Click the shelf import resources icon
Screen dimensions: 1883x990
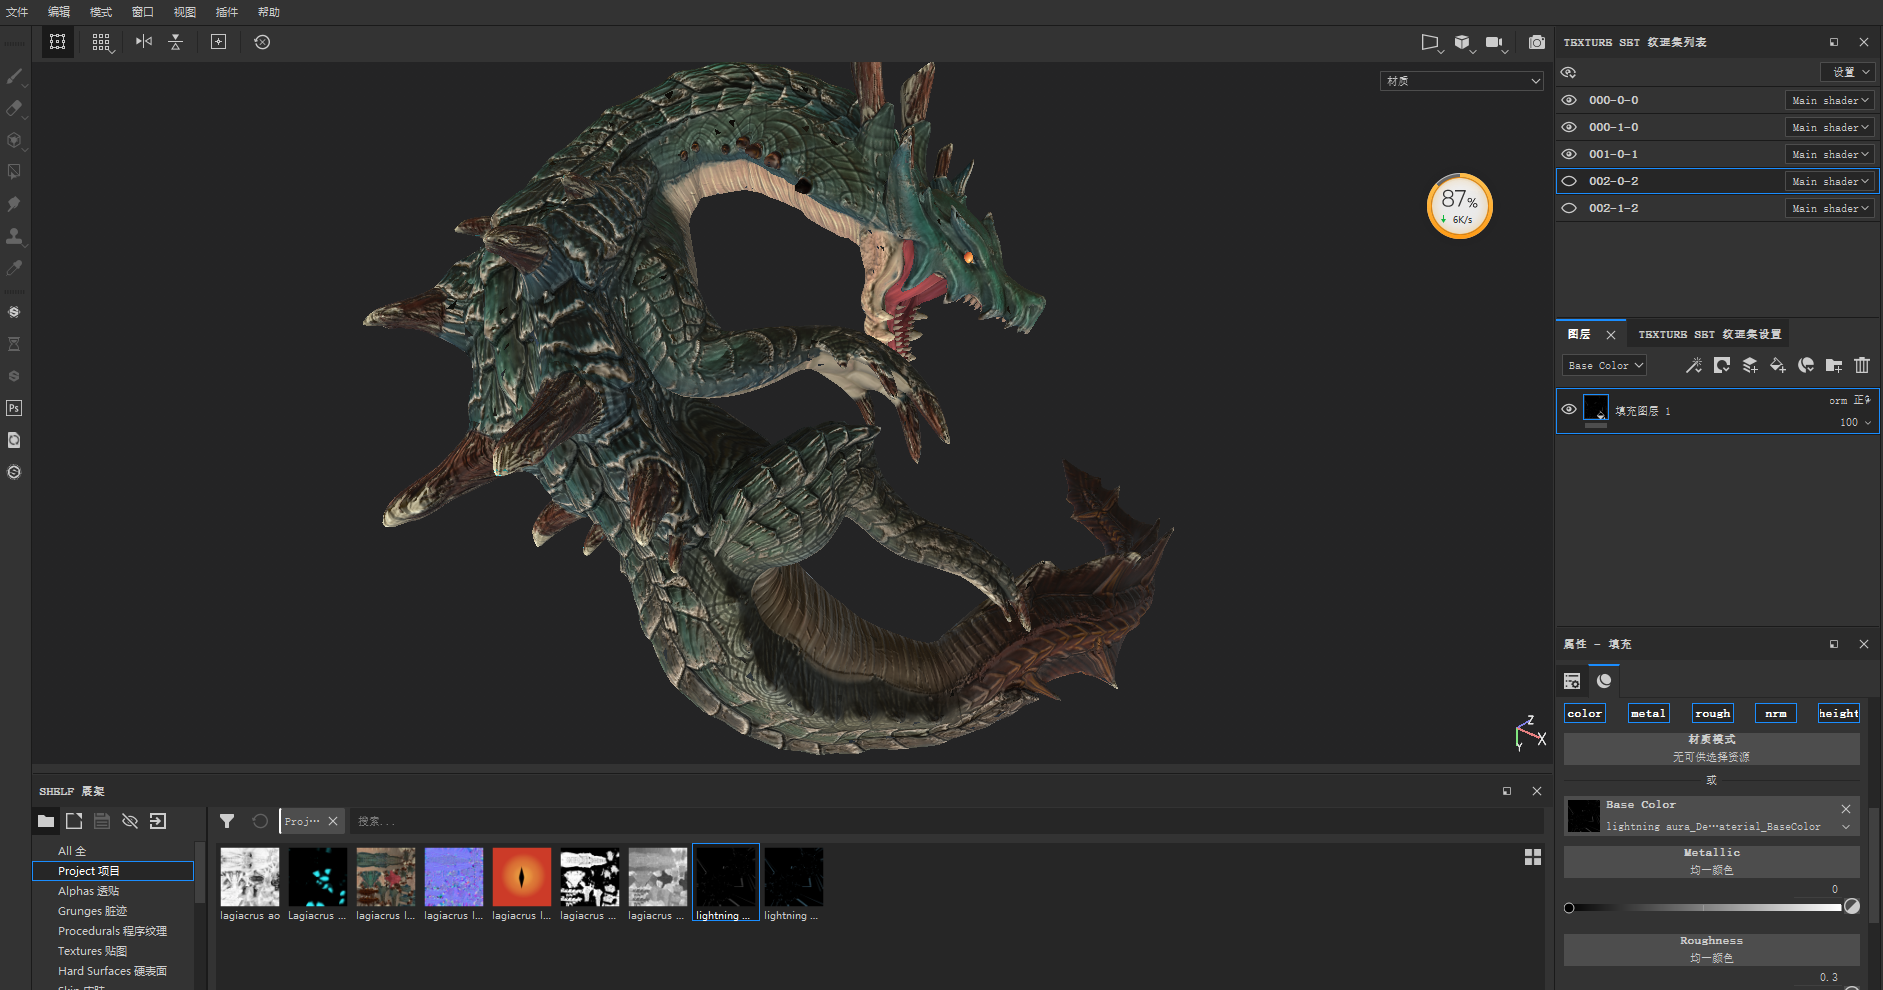[158, 821]
